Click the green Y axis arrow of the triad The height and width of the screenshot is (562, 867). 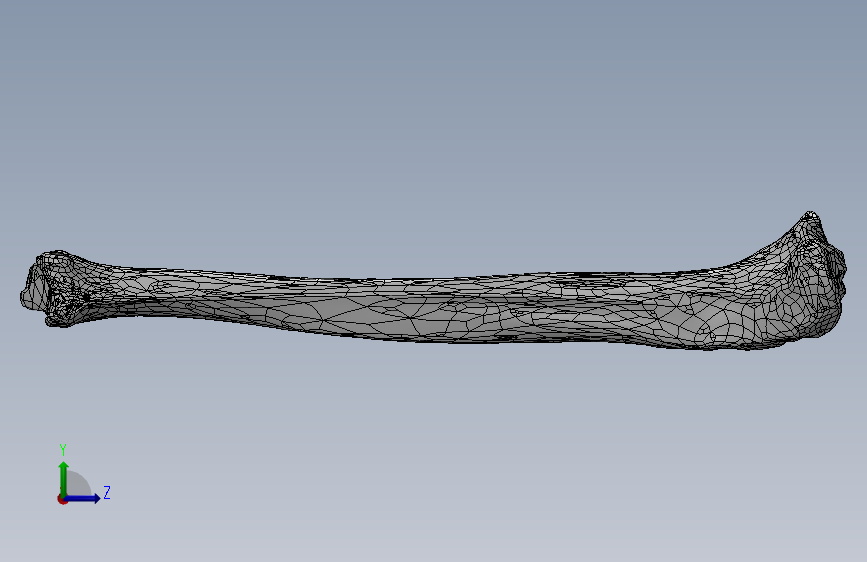point(64,479)
